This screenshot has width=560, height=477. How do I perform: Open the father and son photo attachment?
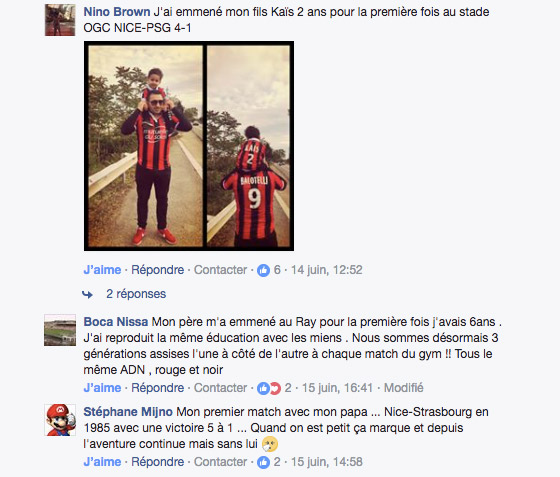click(x=189, y=146)
